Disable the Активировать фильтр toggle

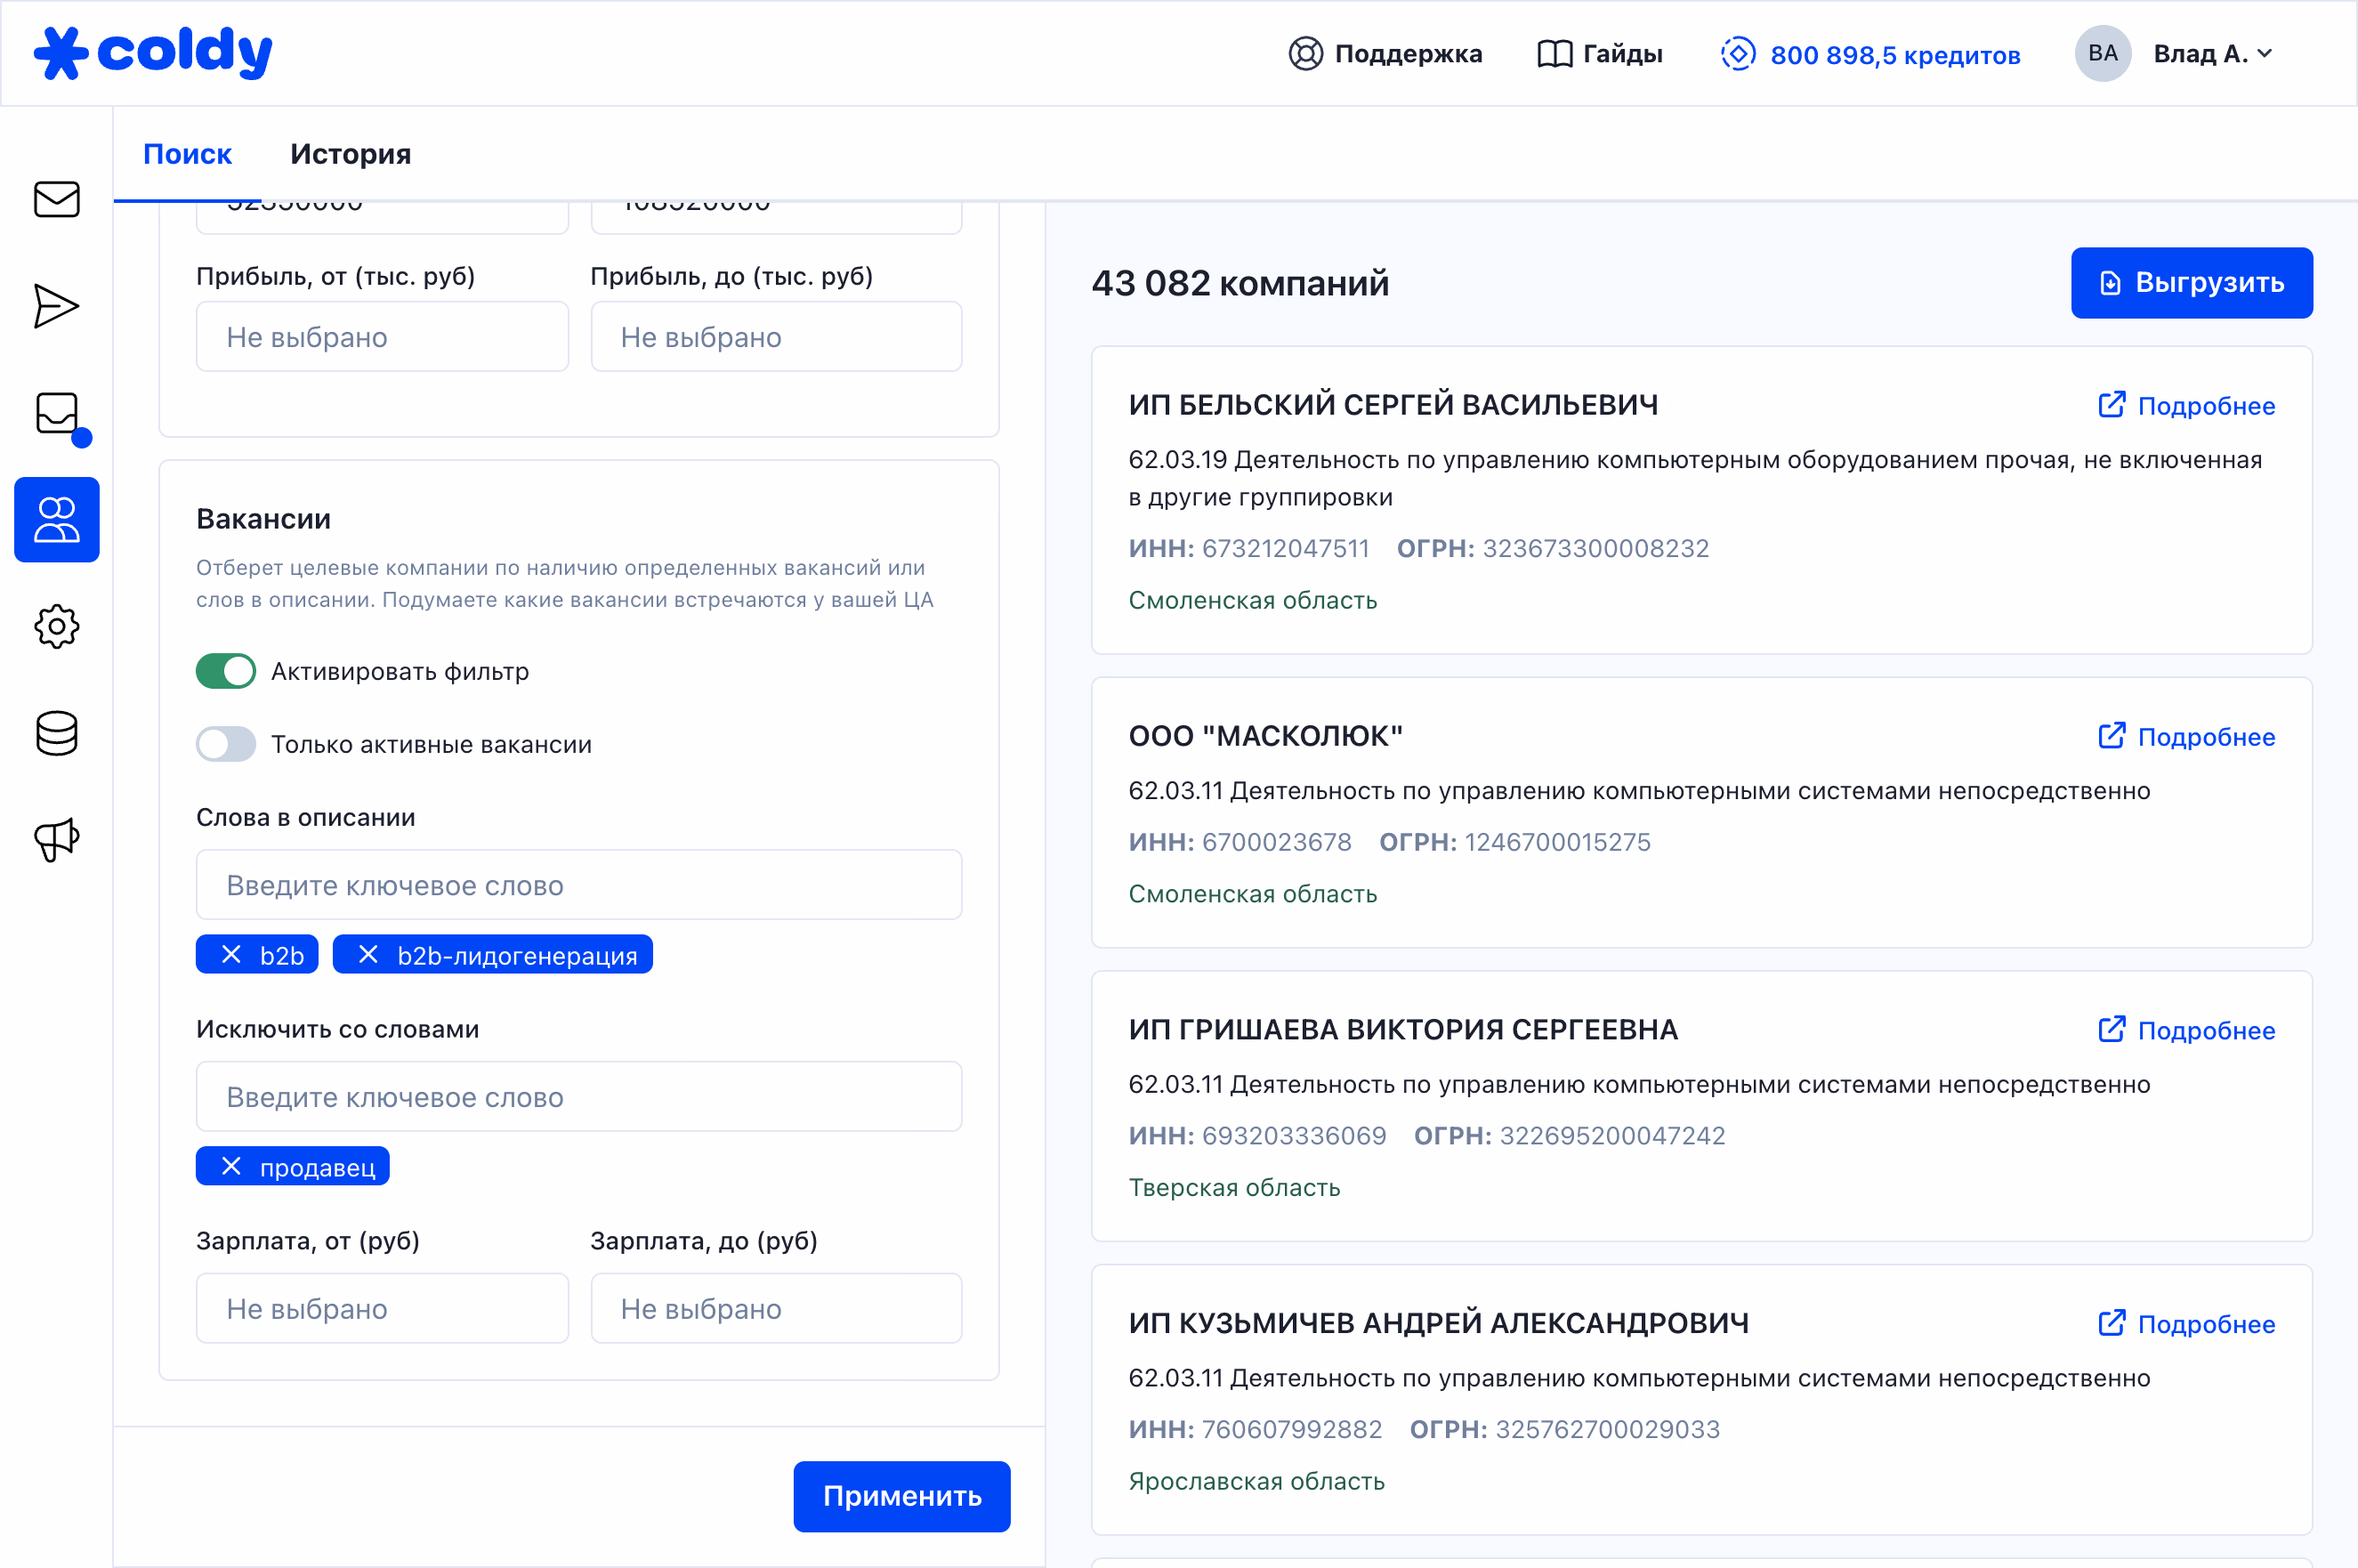pyautogui.click(x=226, y=671)
